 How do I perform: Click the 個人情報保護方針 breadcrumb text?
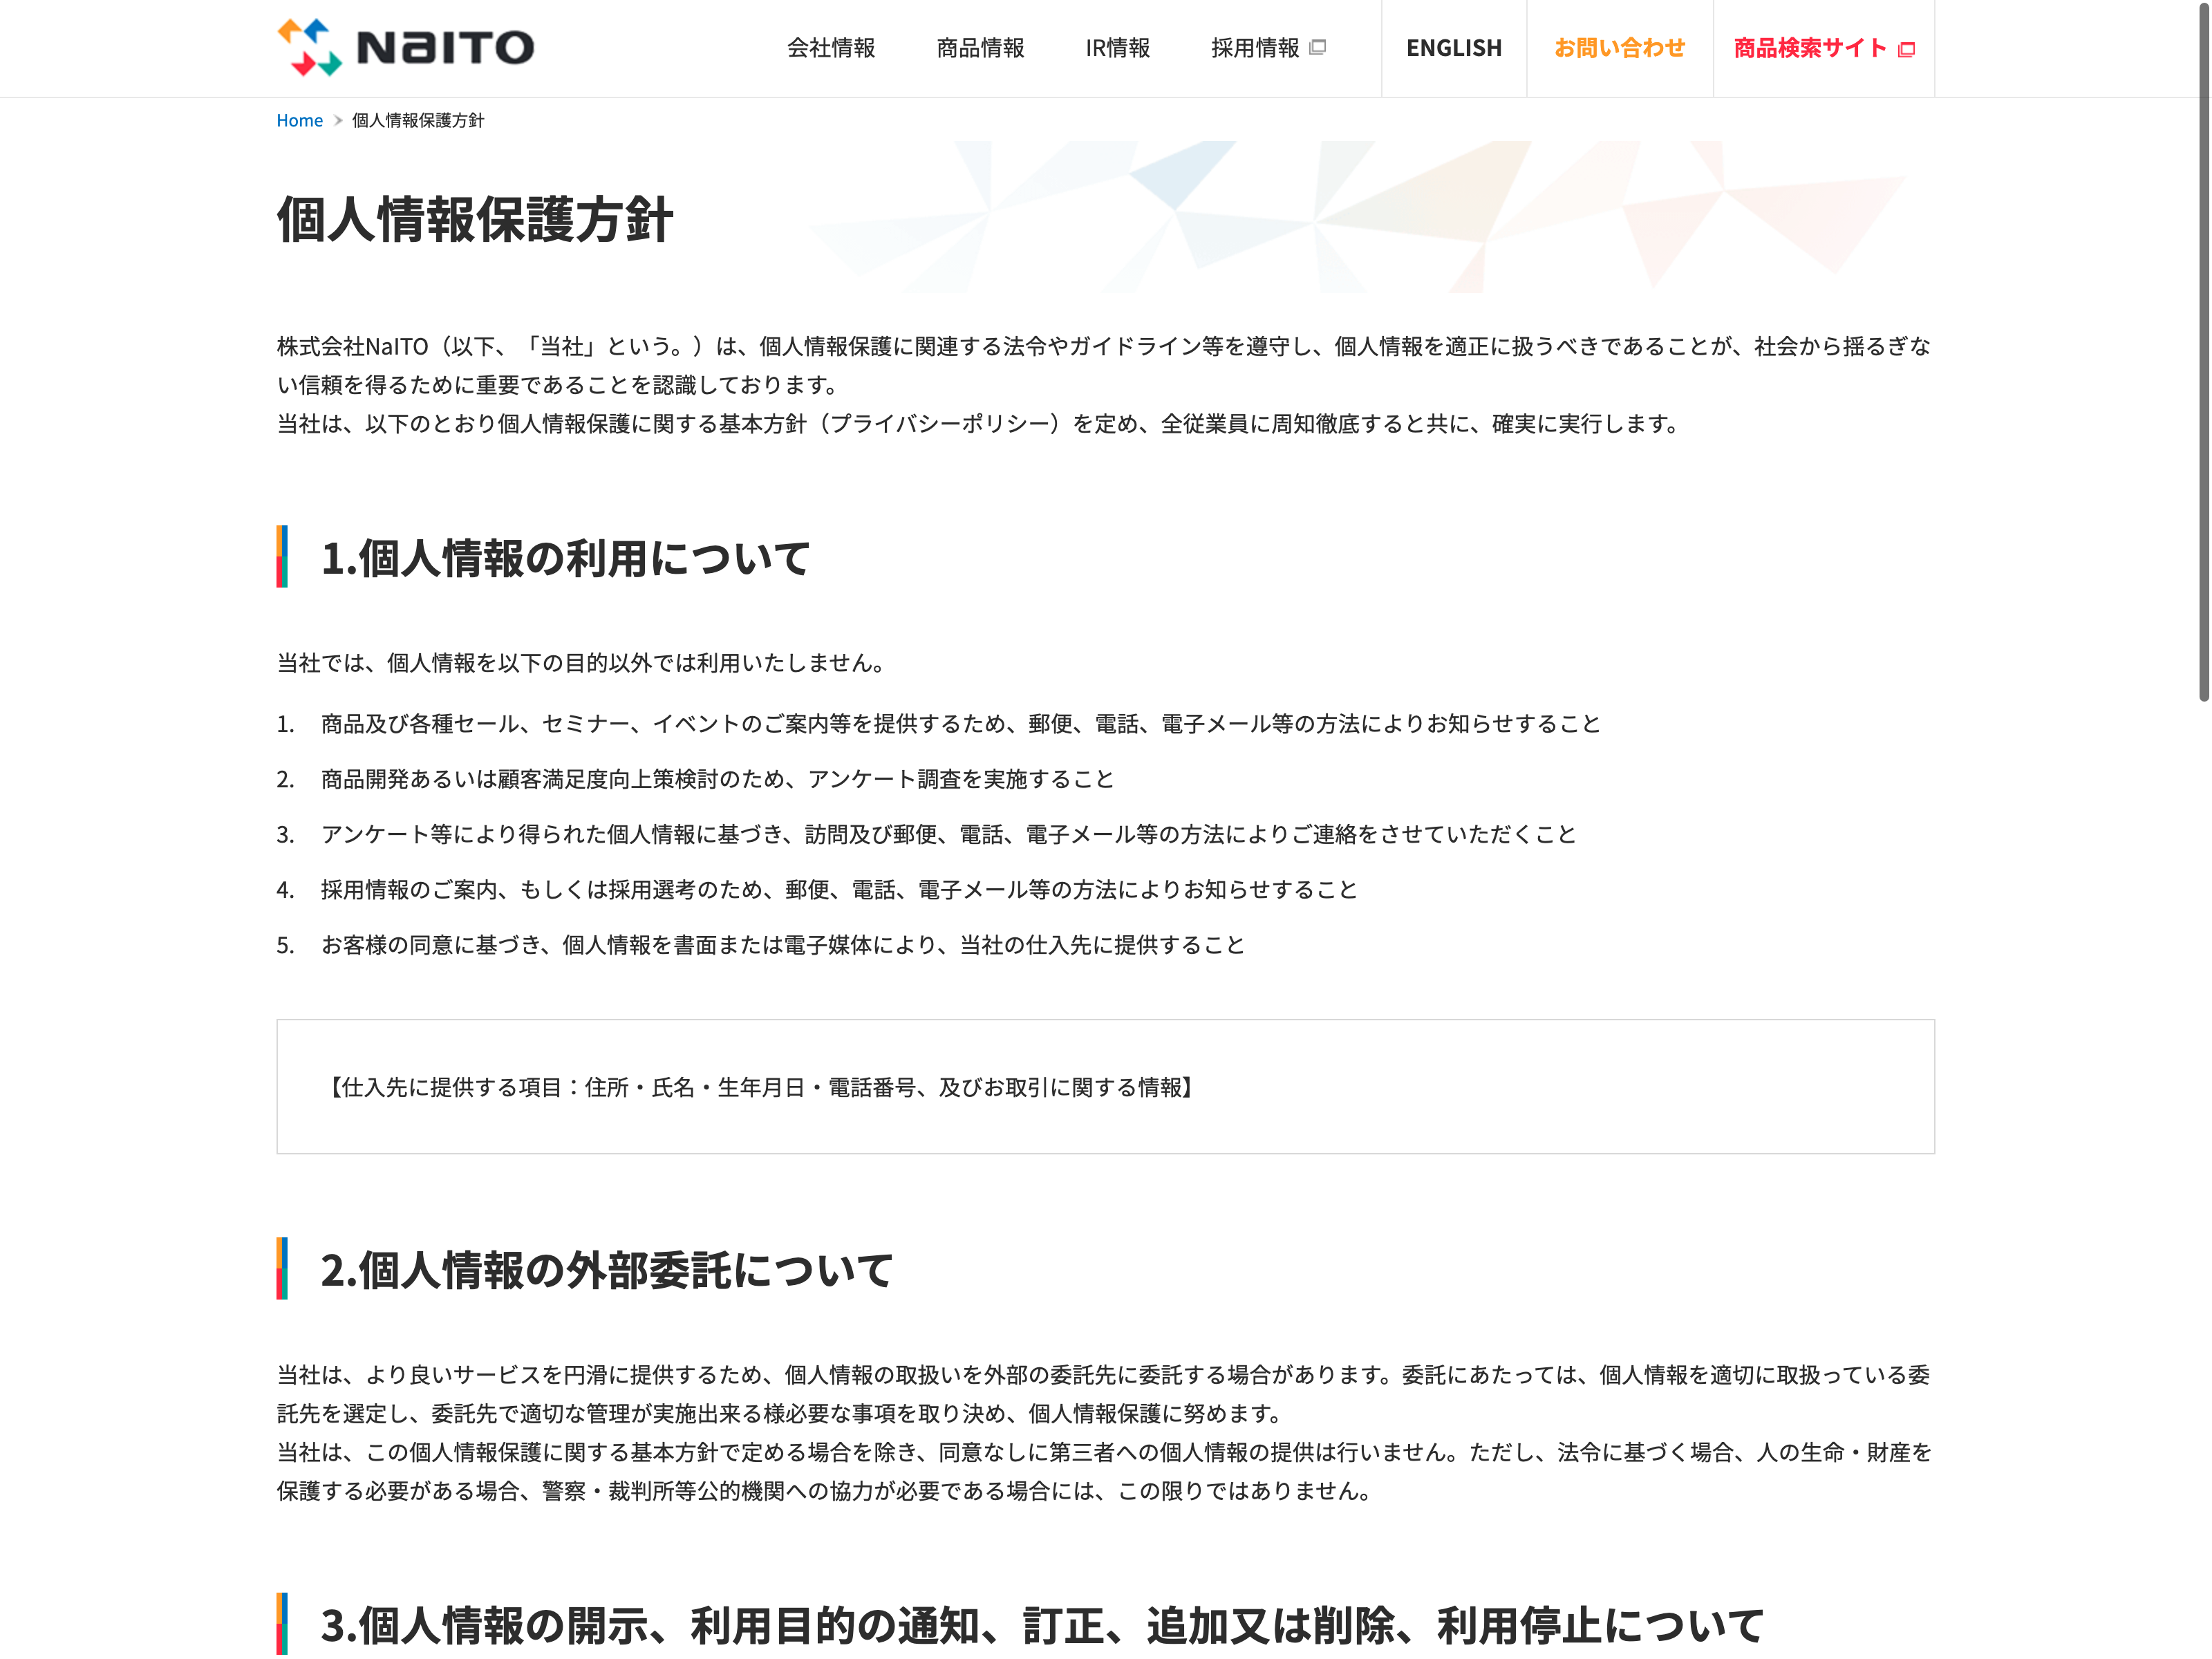point(418,121)
